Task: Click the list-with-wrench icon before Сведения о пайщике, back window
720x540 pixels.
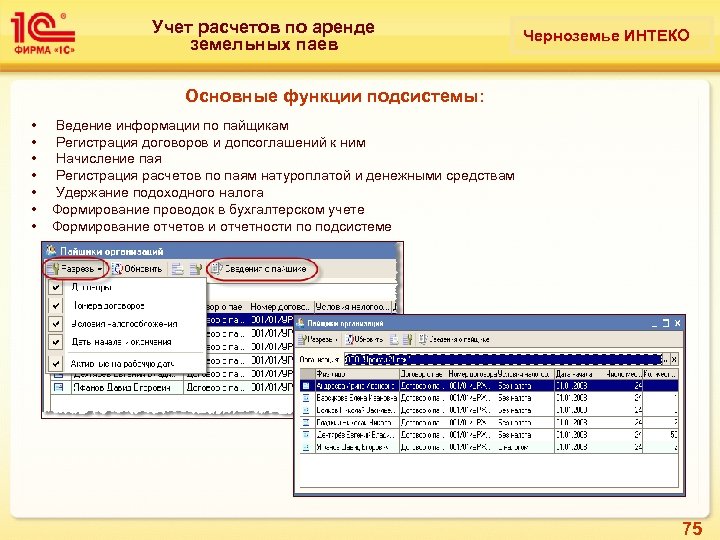Action: (x=196, y=269)
